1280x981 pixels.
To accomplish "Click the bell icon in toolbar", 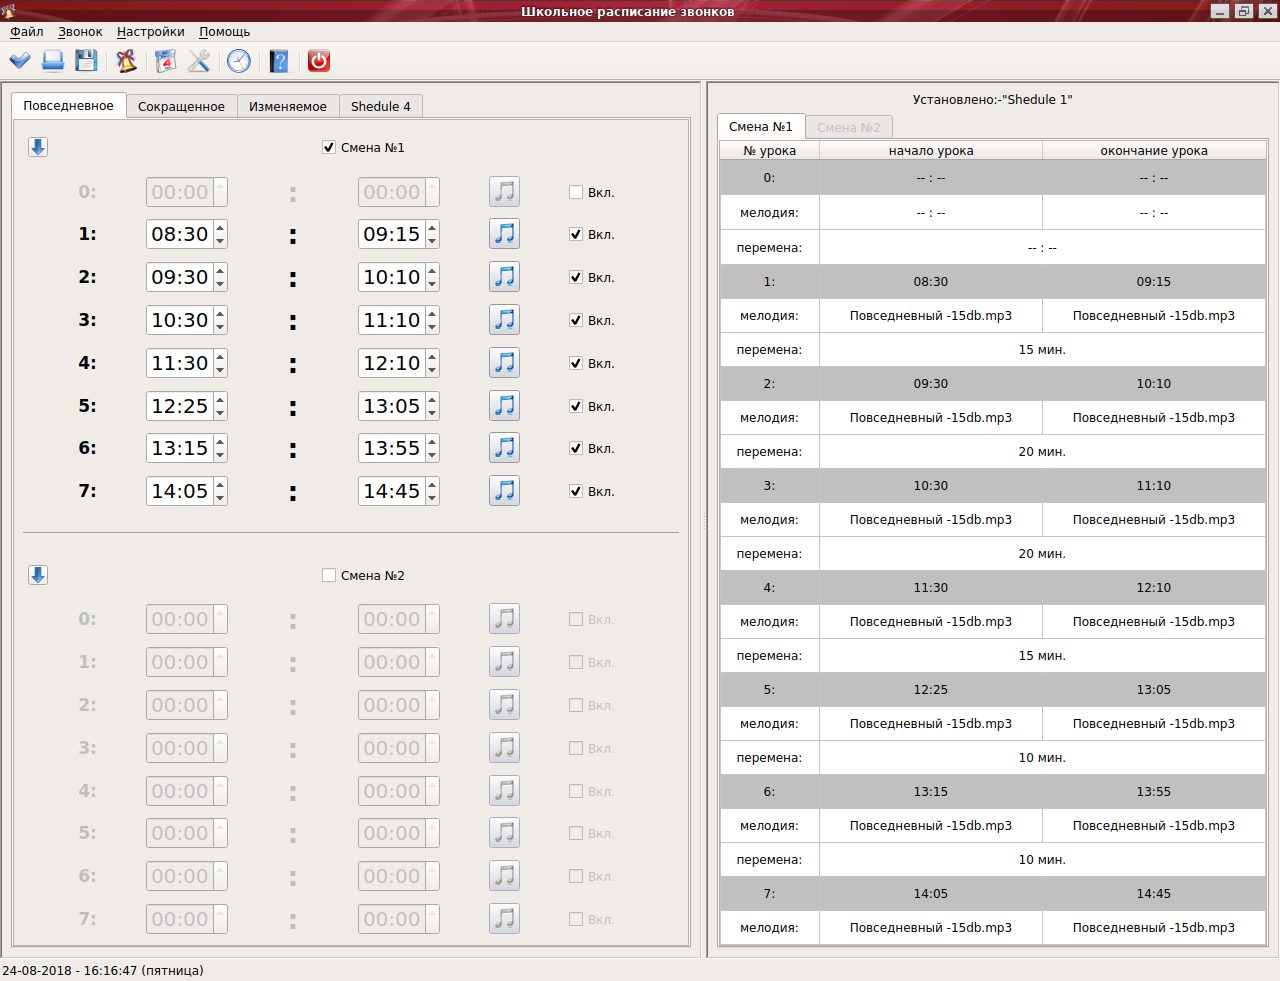I will [x=126, y=61].
